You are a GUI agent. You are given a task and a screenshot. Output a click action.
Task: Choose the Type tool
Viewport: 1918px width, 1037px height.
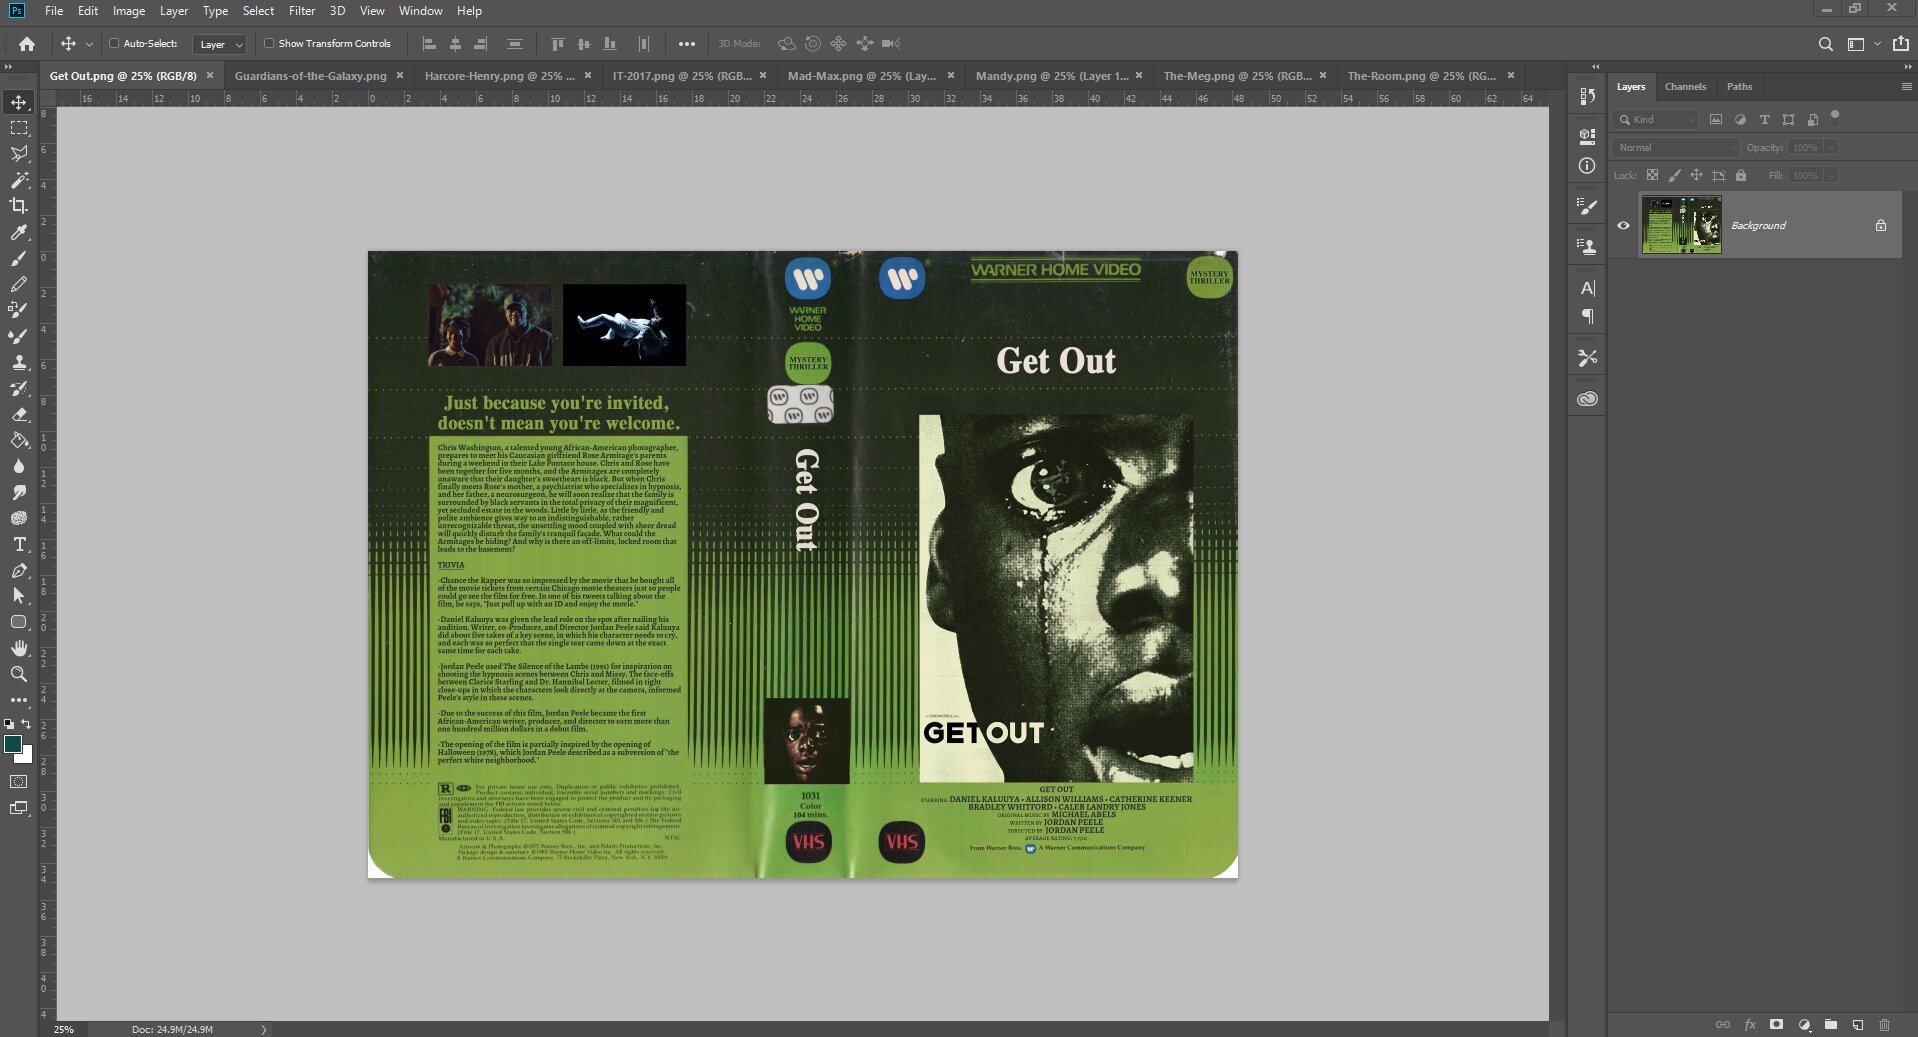pyautogui.click(x=18, y=545)
